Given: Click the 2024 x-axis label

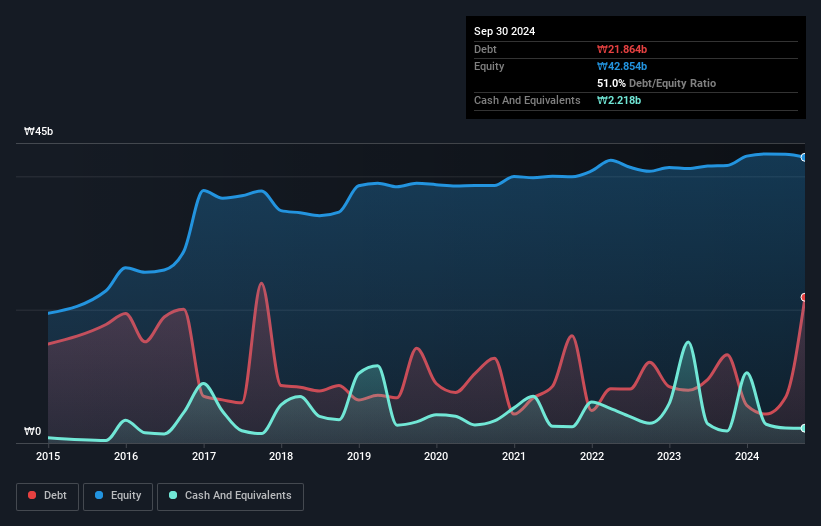Looking at the screenshot, I should 747,456.
